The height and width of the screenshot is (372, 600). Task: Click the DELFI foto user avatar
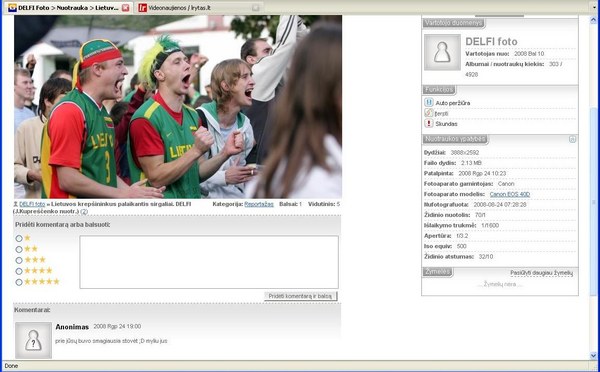point(442,52)
